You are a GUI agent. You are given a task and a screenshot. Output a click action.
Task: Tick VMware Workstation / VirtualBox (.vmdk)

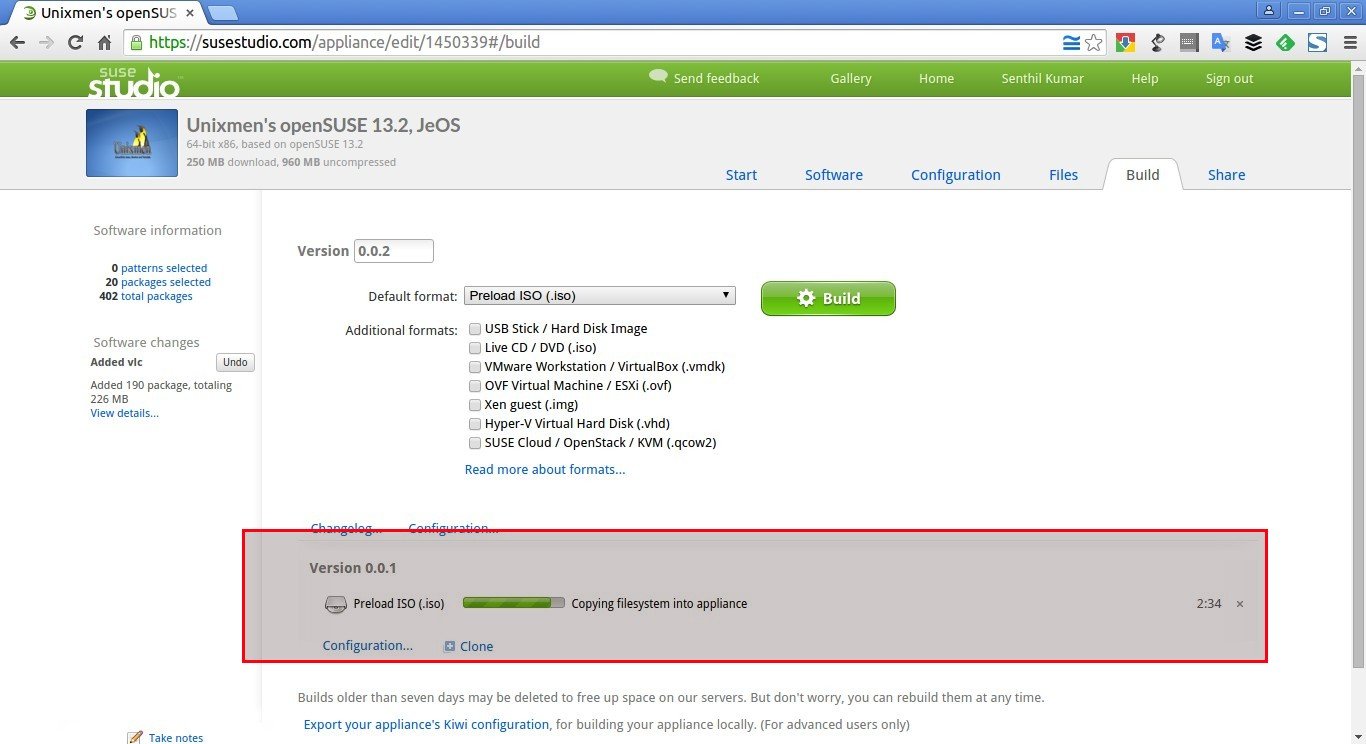point(475,367)
